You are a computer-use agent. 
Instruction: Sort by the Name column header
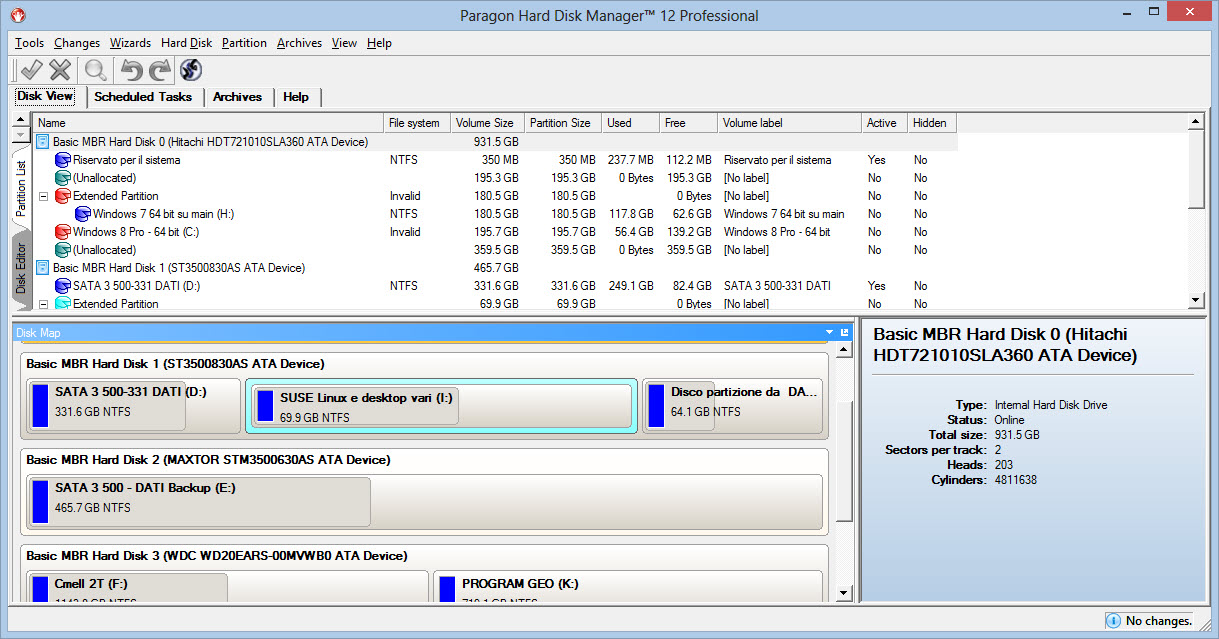209,123
